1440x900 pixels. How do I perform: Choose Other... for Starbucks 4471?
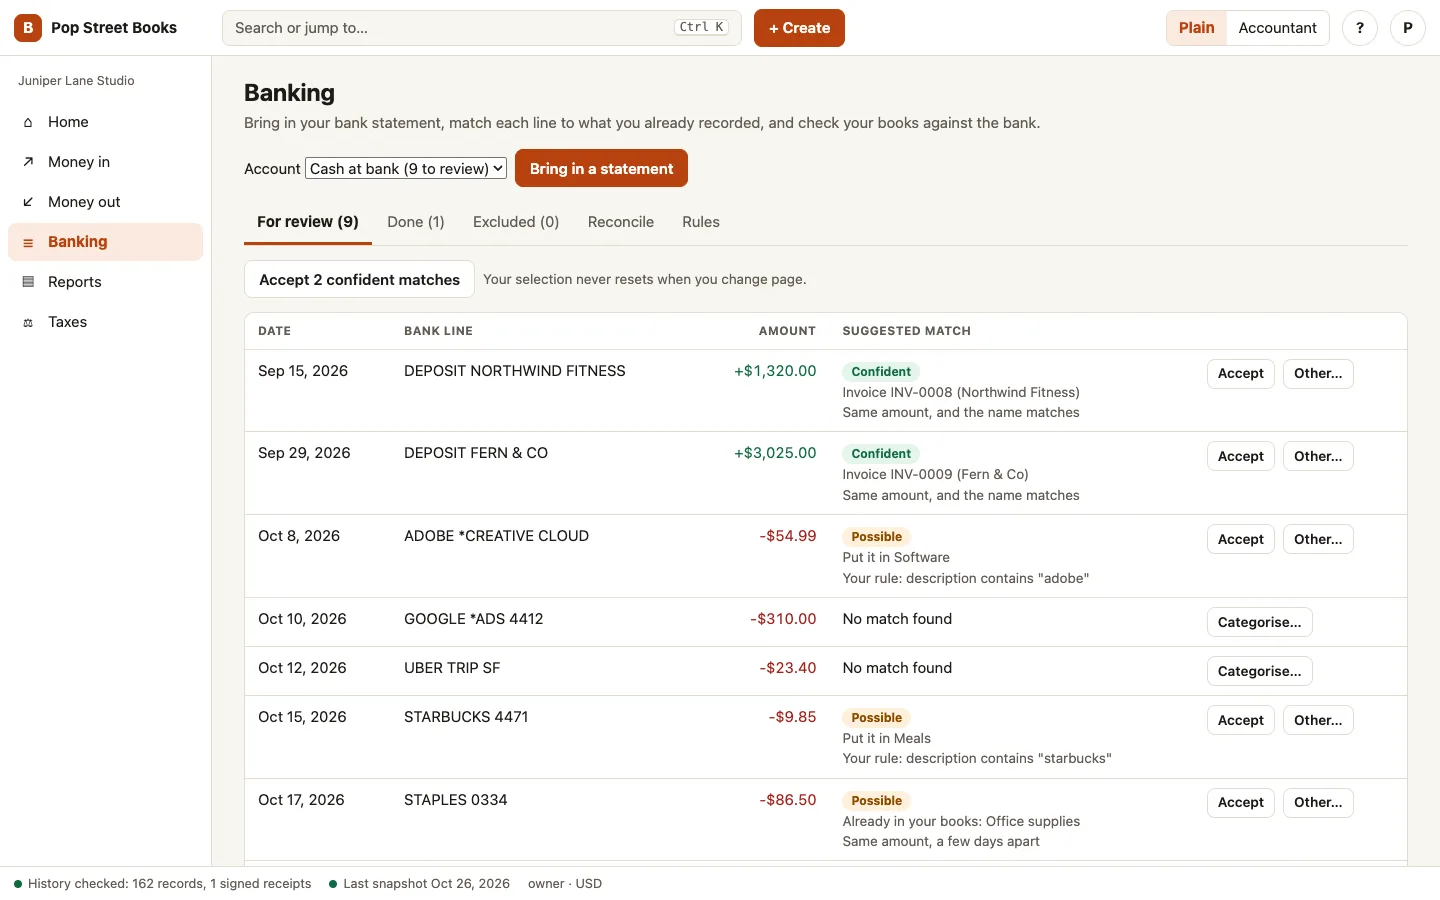click(x=1318, y=720)
